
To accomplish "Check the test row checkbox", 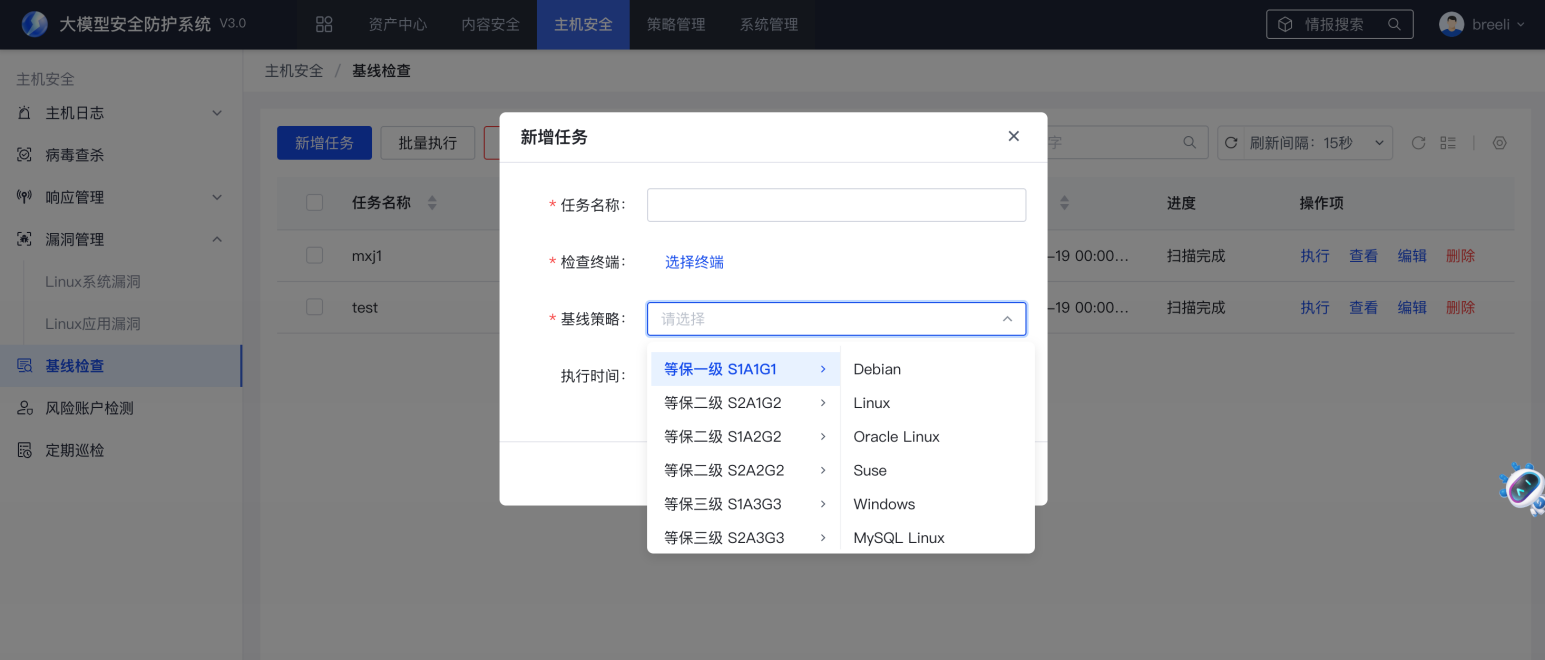I will 315,307.
